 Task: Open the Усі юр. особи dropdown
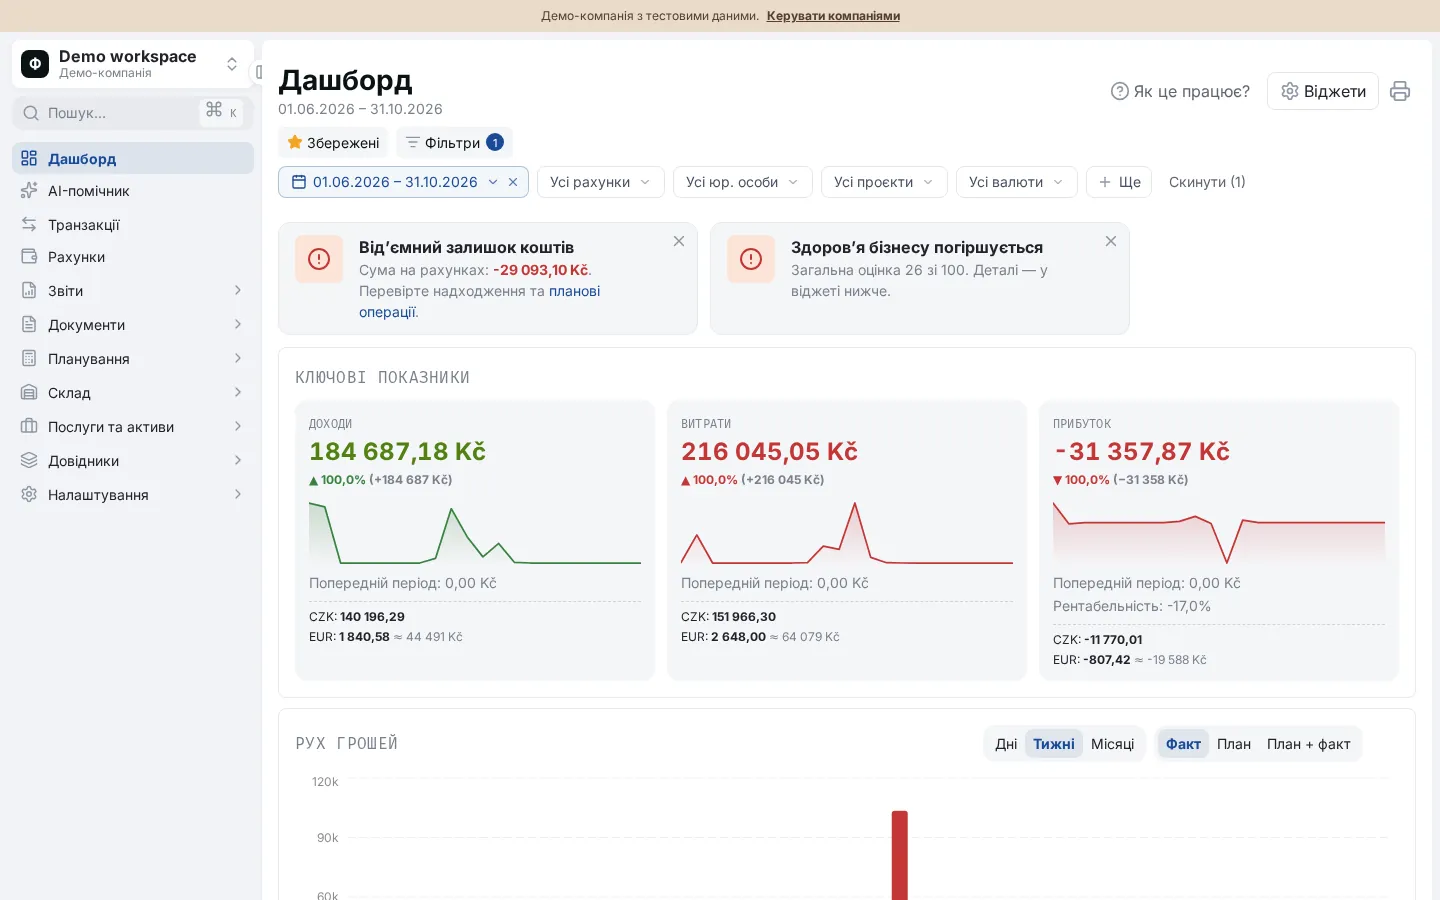743,182
